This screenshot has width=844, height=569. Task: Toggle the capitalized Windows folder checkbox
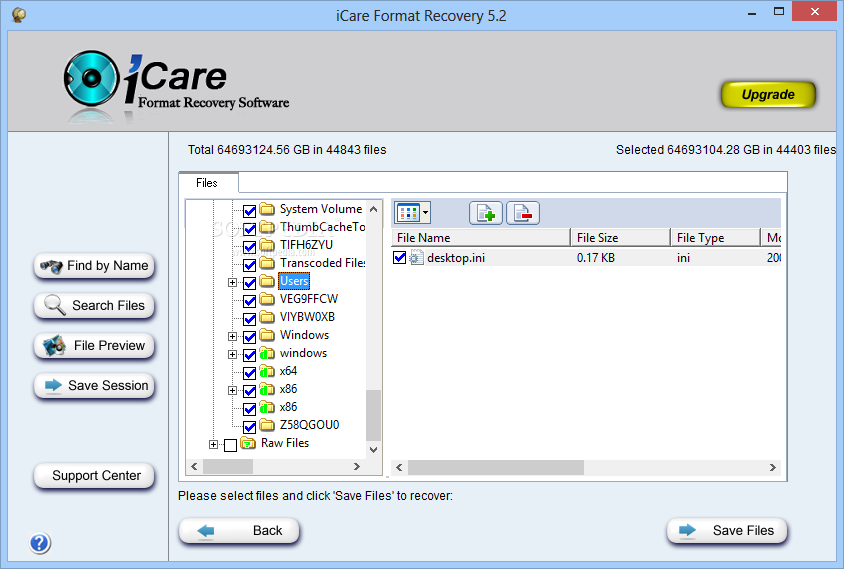pos(249,337)
